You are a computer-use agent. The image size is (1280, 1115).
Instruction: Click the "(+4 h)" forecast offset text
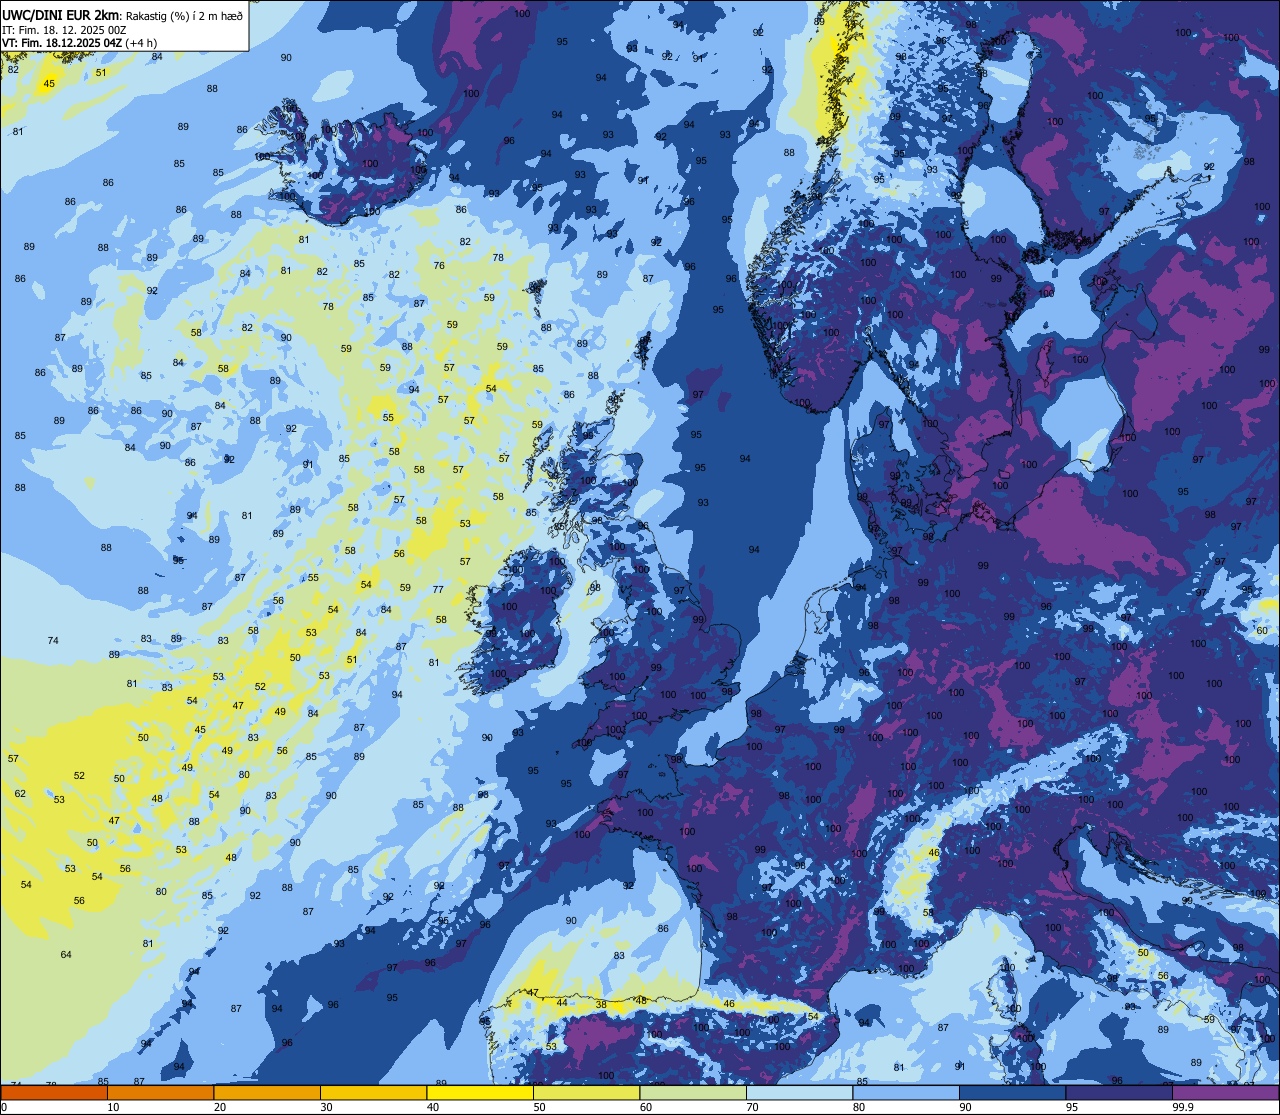pyautogui.click(x=141, y=43)
